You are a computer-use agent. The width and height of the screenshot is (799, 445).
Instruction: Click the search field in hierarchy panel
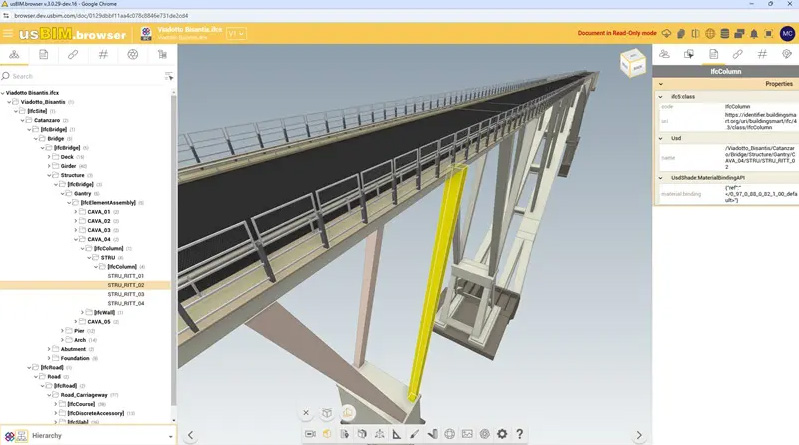tap(82, 76)
